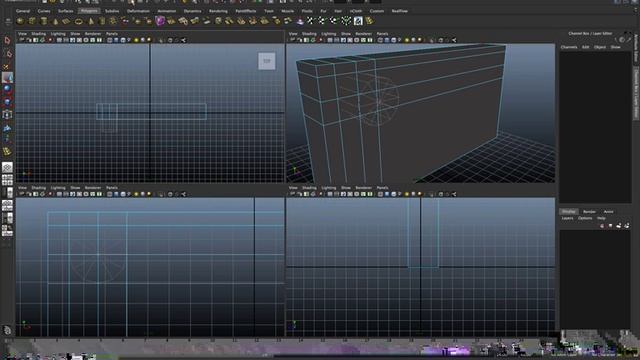Activate the Move tool in the toolbox
Screen dimensions: 640x360
(7, 78)
